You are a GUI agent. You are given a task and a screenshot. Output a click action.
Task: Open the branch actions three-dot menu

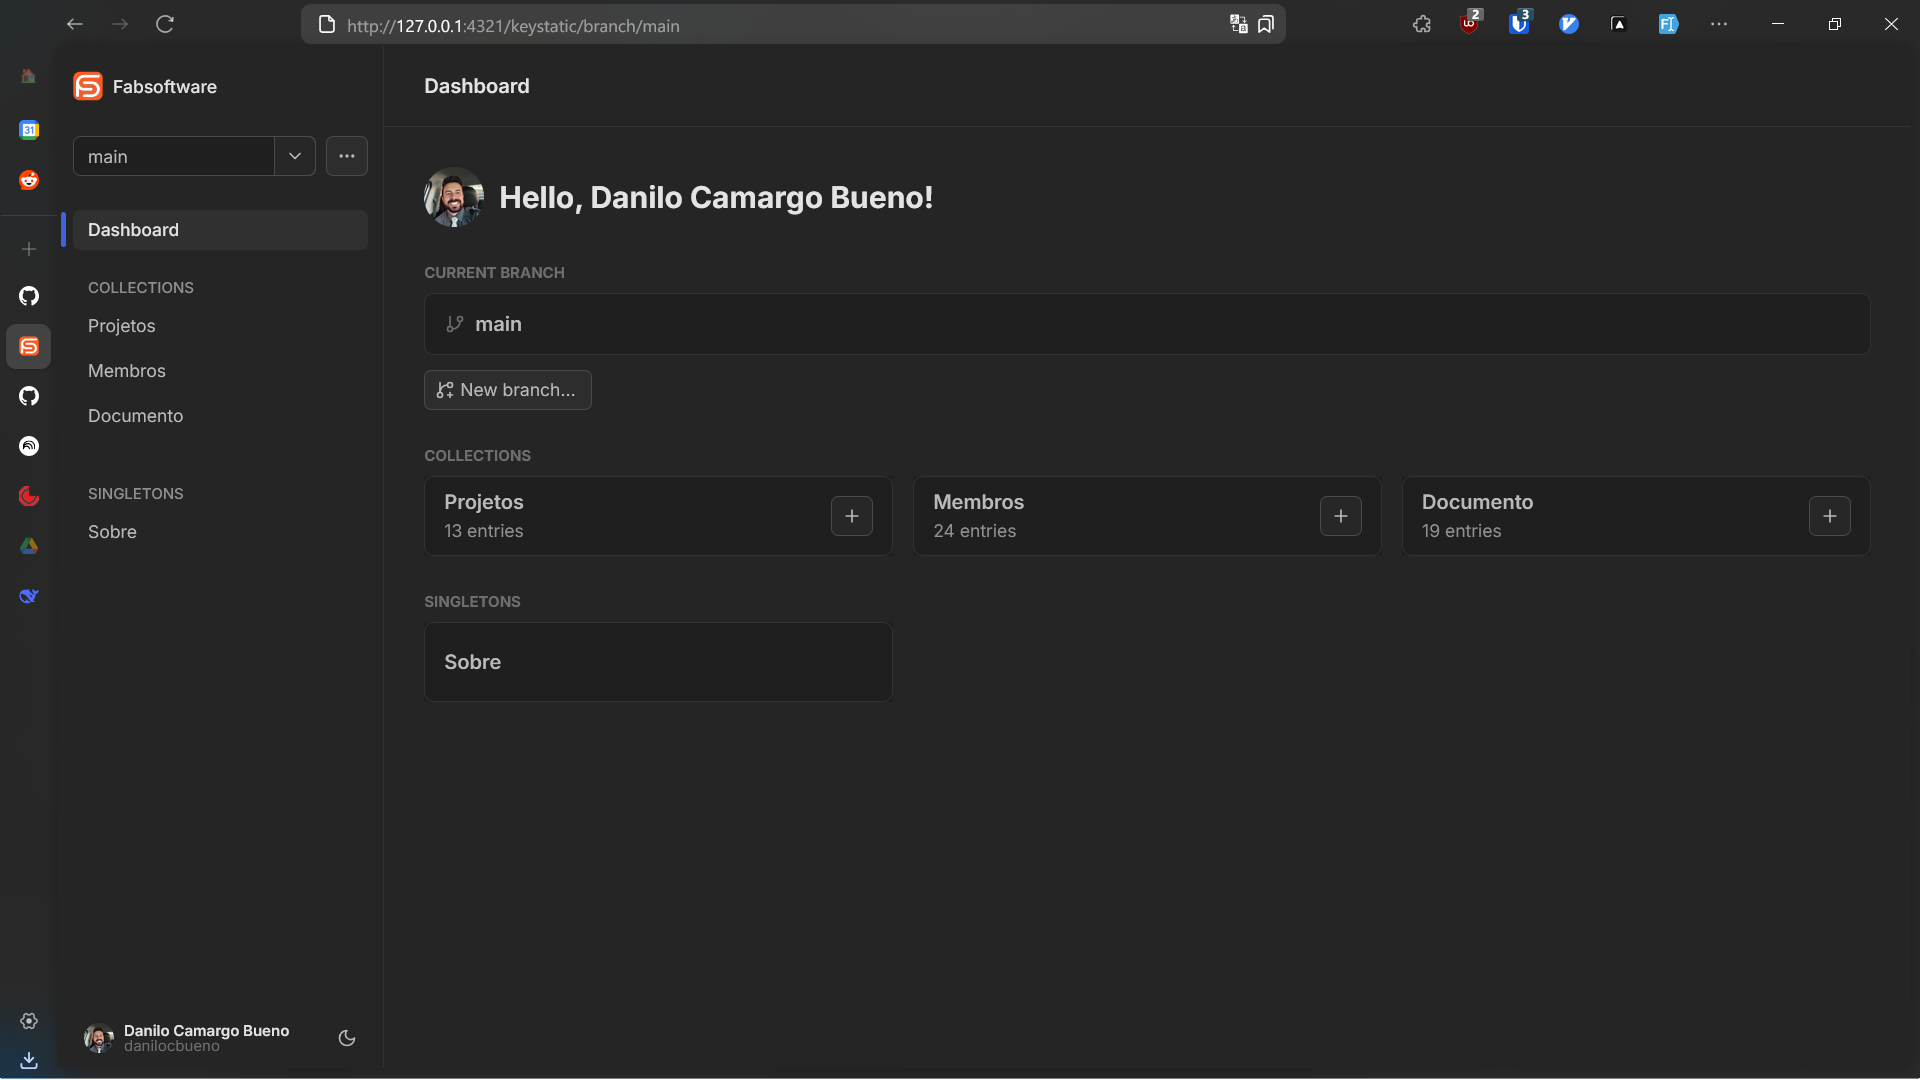pos(346,156)
